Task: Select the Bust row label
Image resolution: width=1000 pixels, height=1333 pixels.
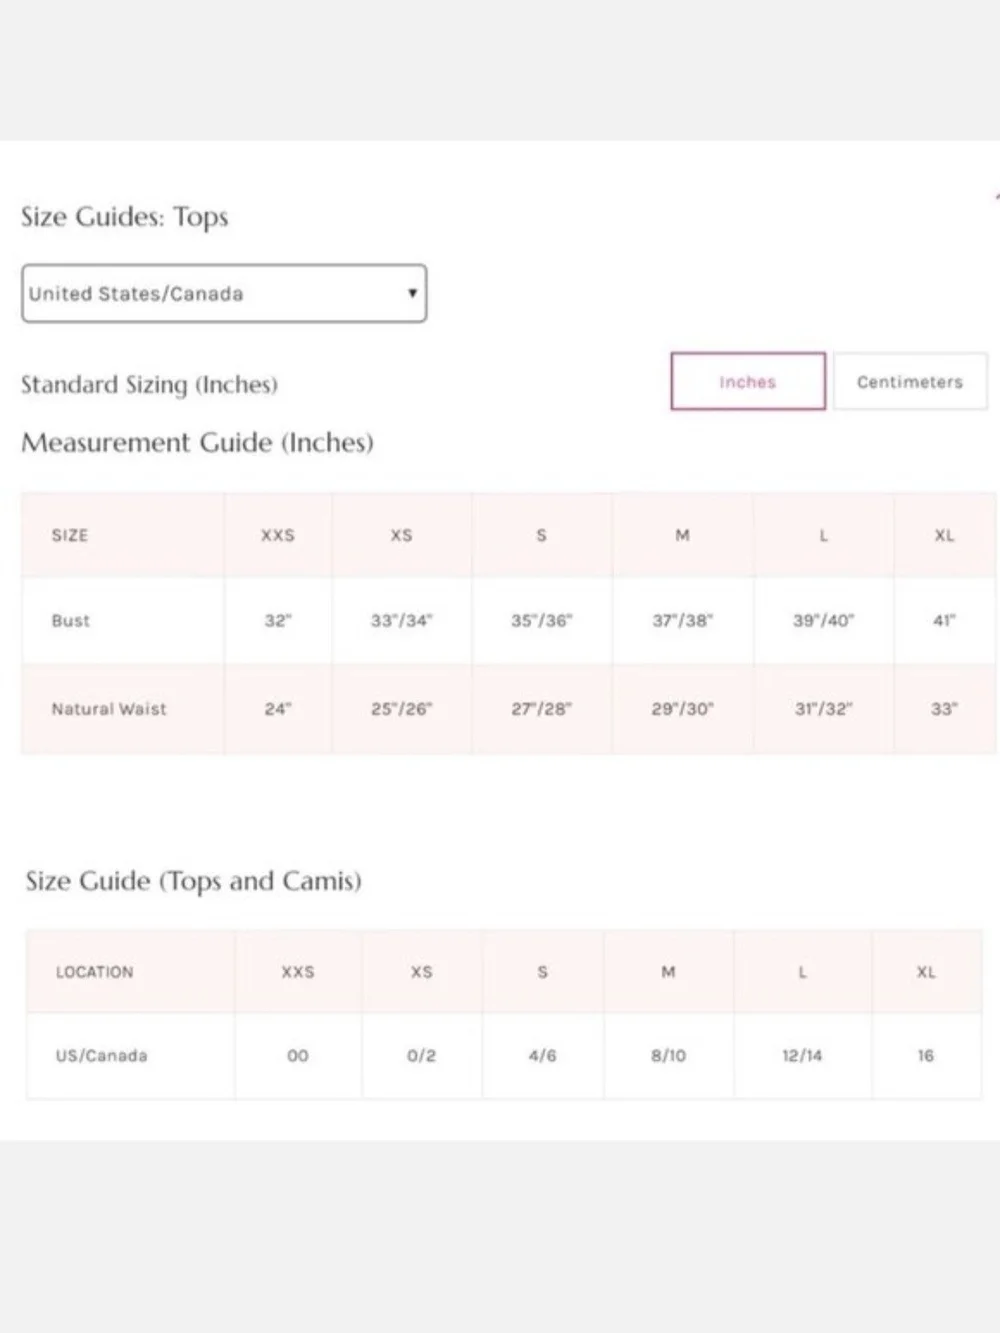Action: 71,620
